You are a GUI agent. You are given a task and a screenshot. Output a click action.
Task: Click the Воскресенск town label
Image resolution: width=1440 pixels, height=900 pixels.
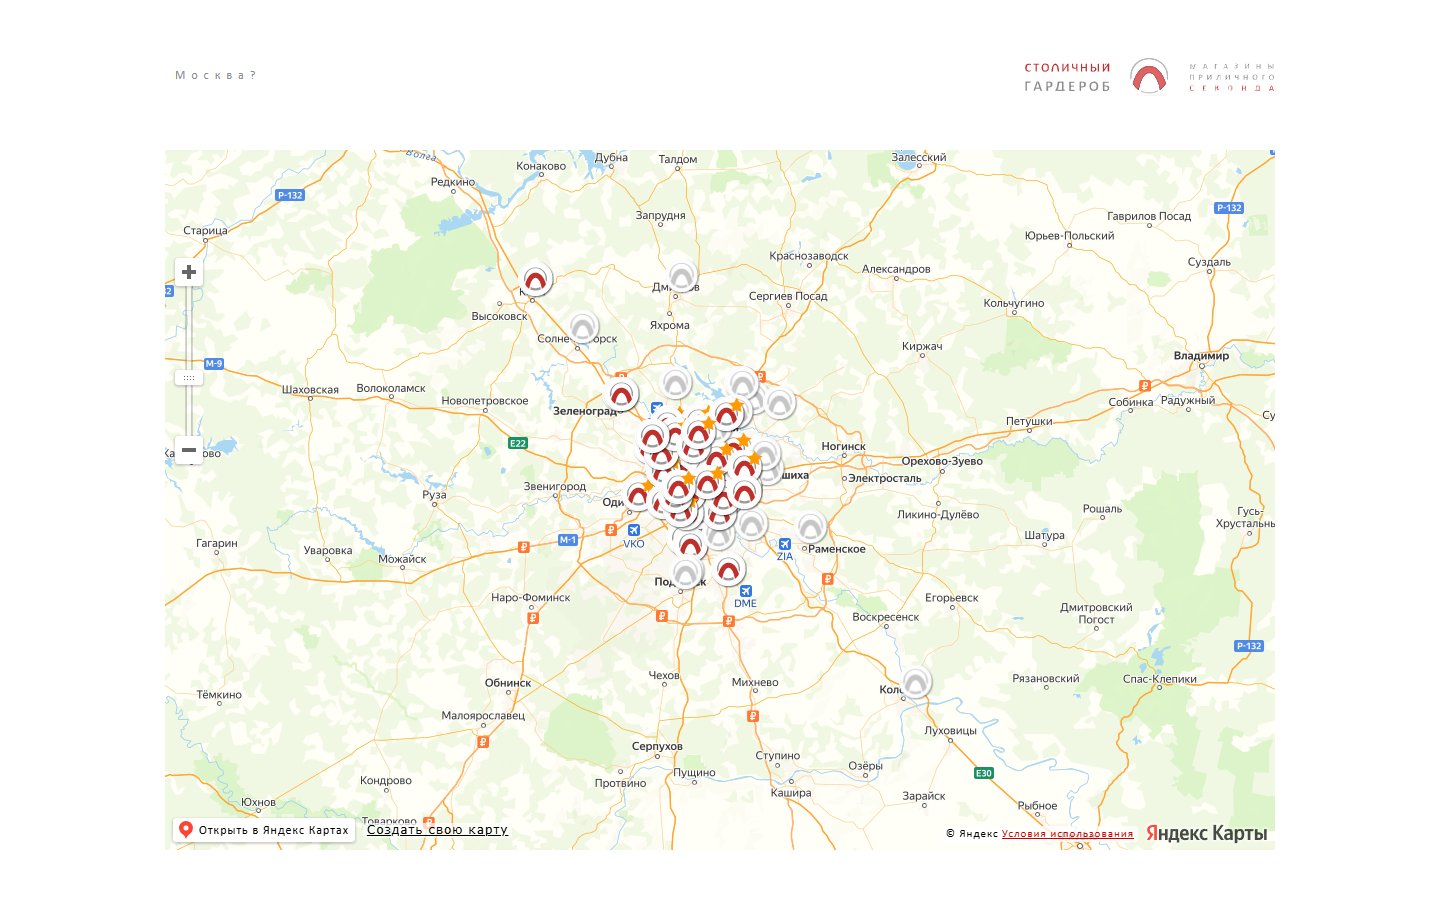pos(885,617)
